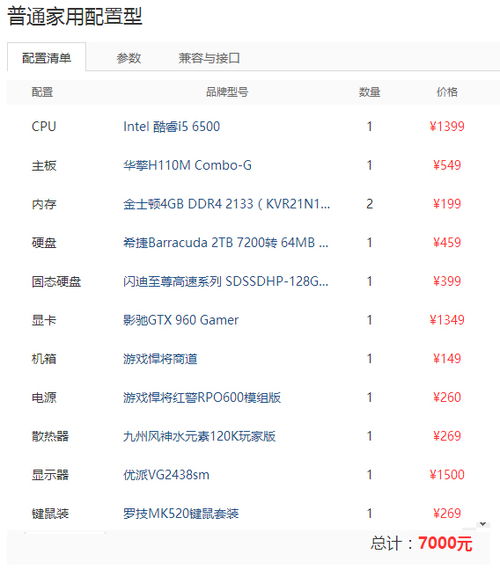Select the 电源 price ¥260
500x569 pixels.
tap(447, 397)
